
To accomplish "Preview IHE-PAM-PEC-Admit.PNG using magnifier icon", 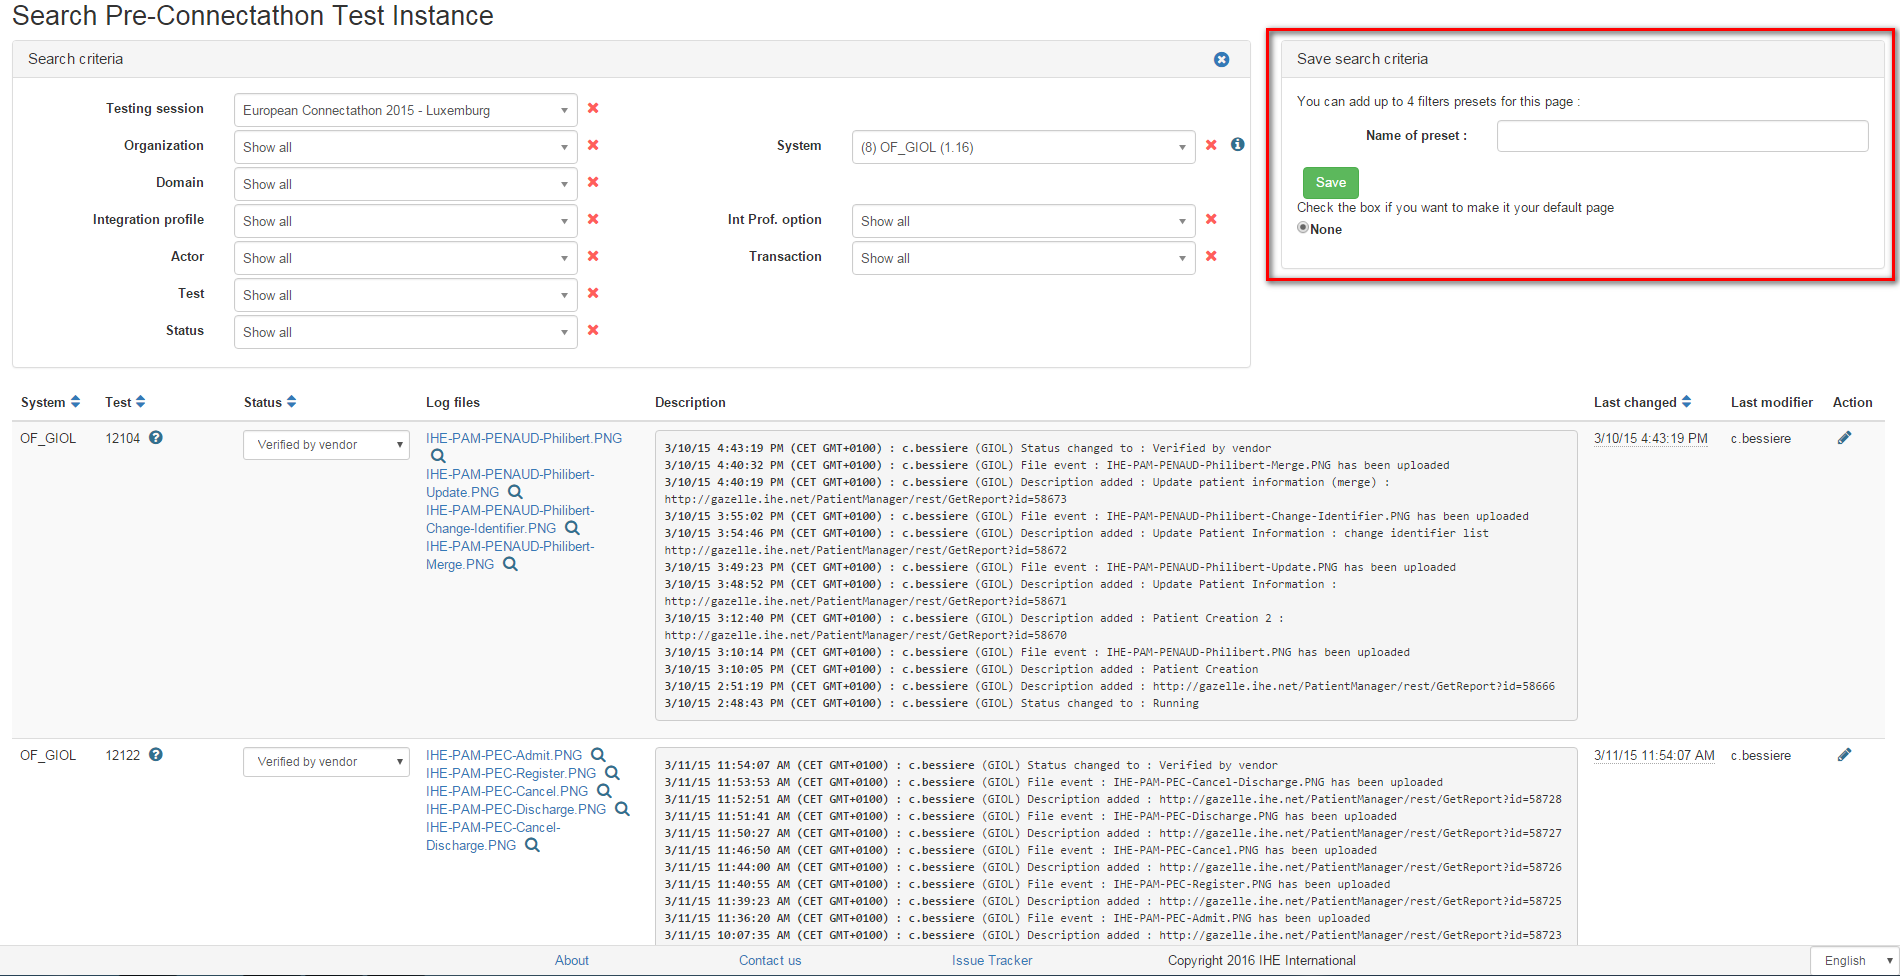I will pyautogui.click(x=598, y=755).
